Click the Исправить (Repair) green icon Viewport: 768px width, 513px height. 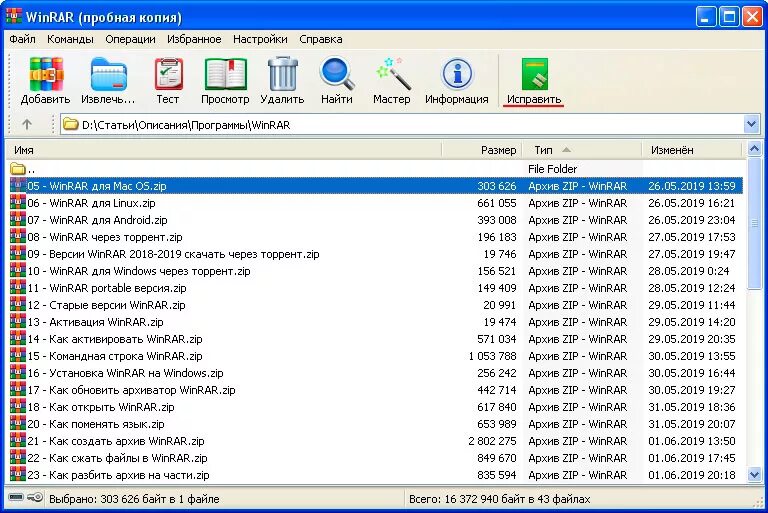pyautogui.click(x=534, y=74)
